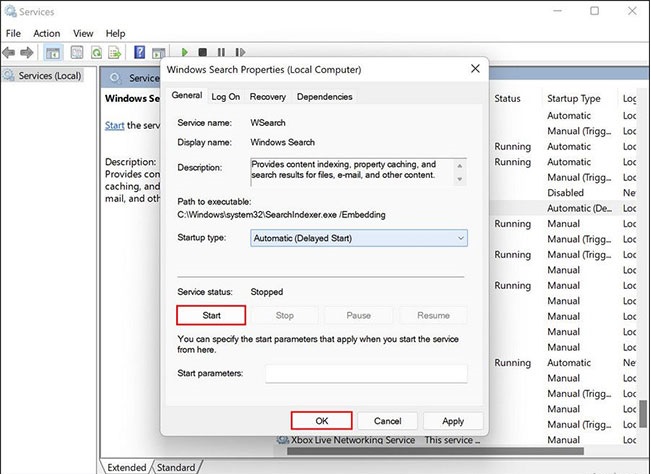Image resolution: width=651 pixels, height=474 pixels.
Task: Click the green Start Service toolbar icon
Action: [185, 52]
